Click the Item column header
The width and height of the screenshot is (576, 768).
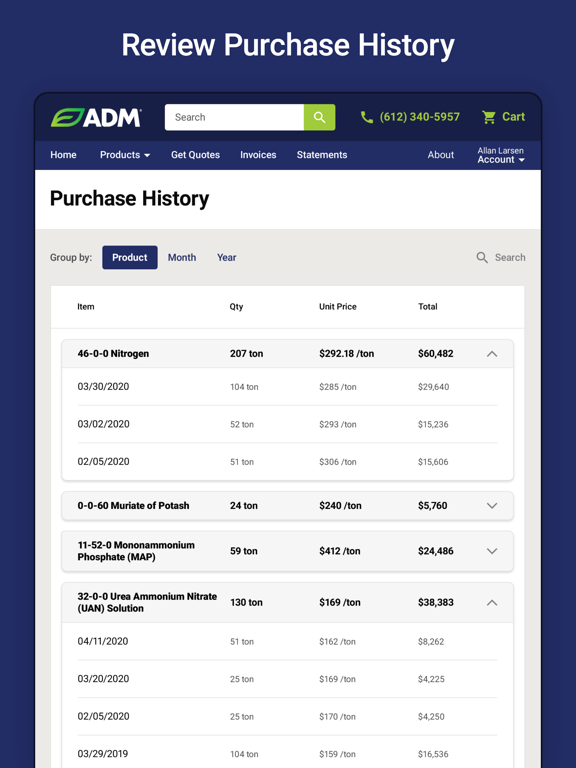coord(86,307)
